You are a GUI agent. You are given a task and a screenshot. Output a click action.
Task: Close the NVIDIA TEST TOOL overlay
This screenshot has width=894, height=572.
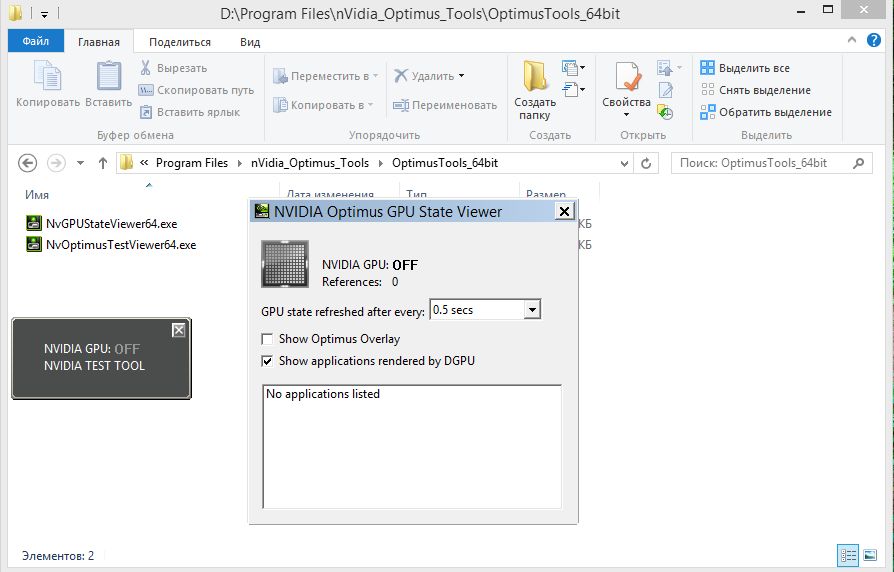click(178, 330)
